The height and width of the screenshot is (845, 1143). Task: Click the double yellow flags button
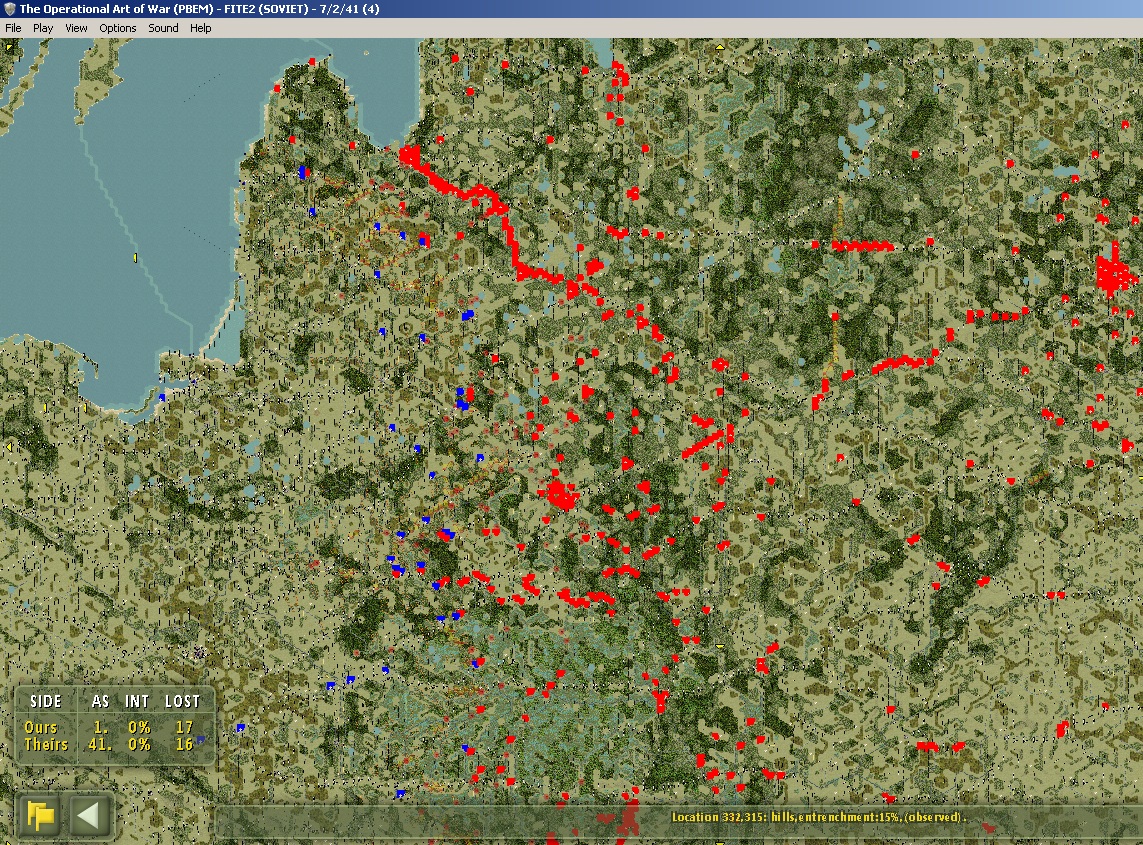tap(41, 814)
